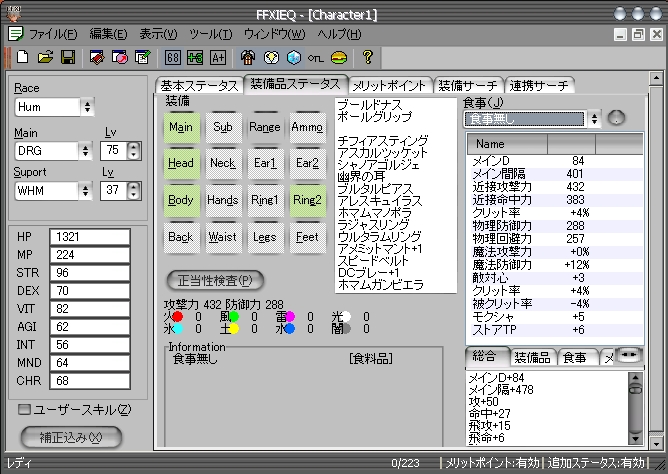
Task: Click the Name column header
Action: click(507, 144)
